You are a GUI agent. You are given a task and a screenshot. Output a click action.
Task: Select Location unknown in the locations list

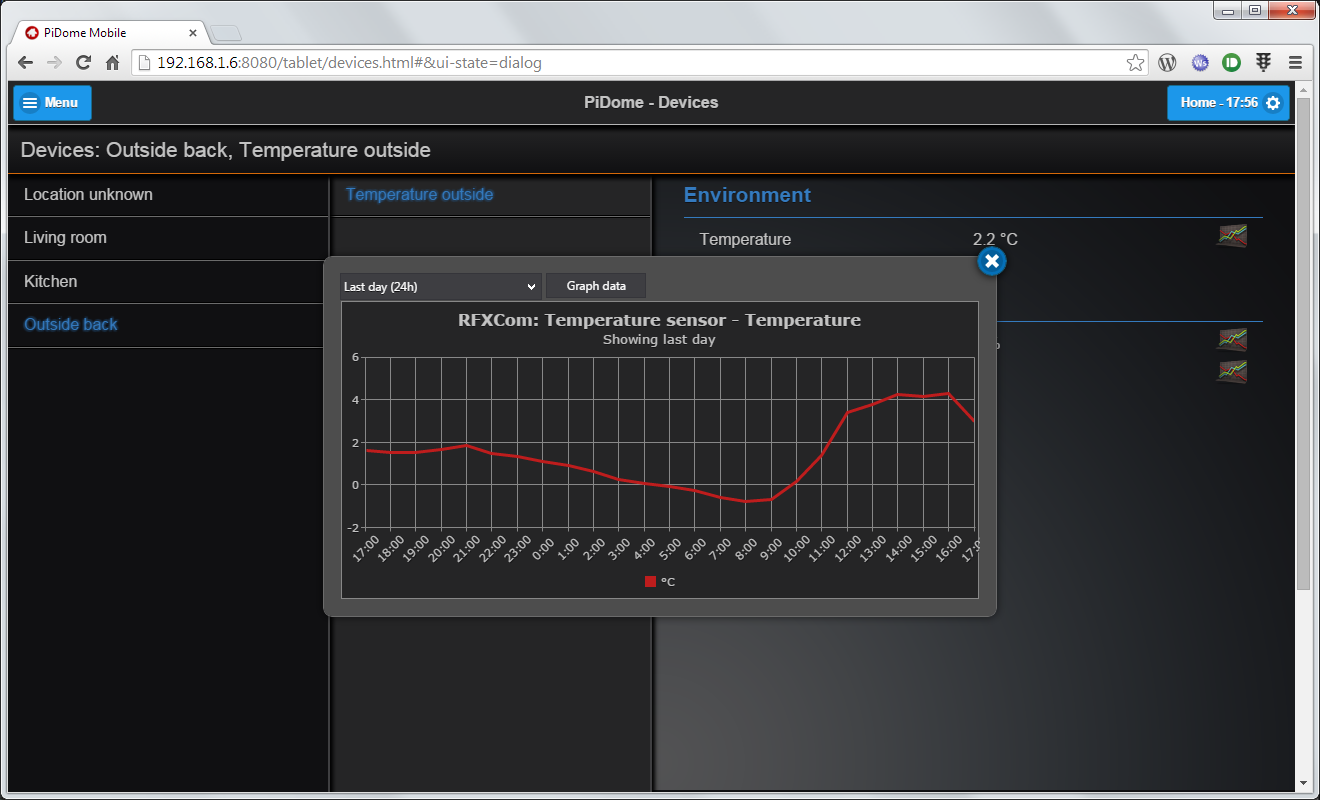(x=168, y=195)
